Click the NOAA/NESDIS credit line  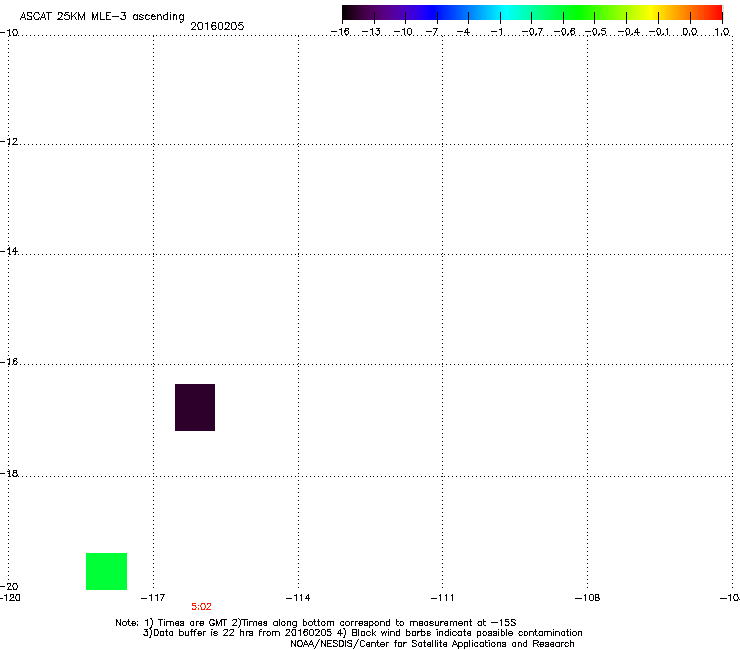coord(432,644)
